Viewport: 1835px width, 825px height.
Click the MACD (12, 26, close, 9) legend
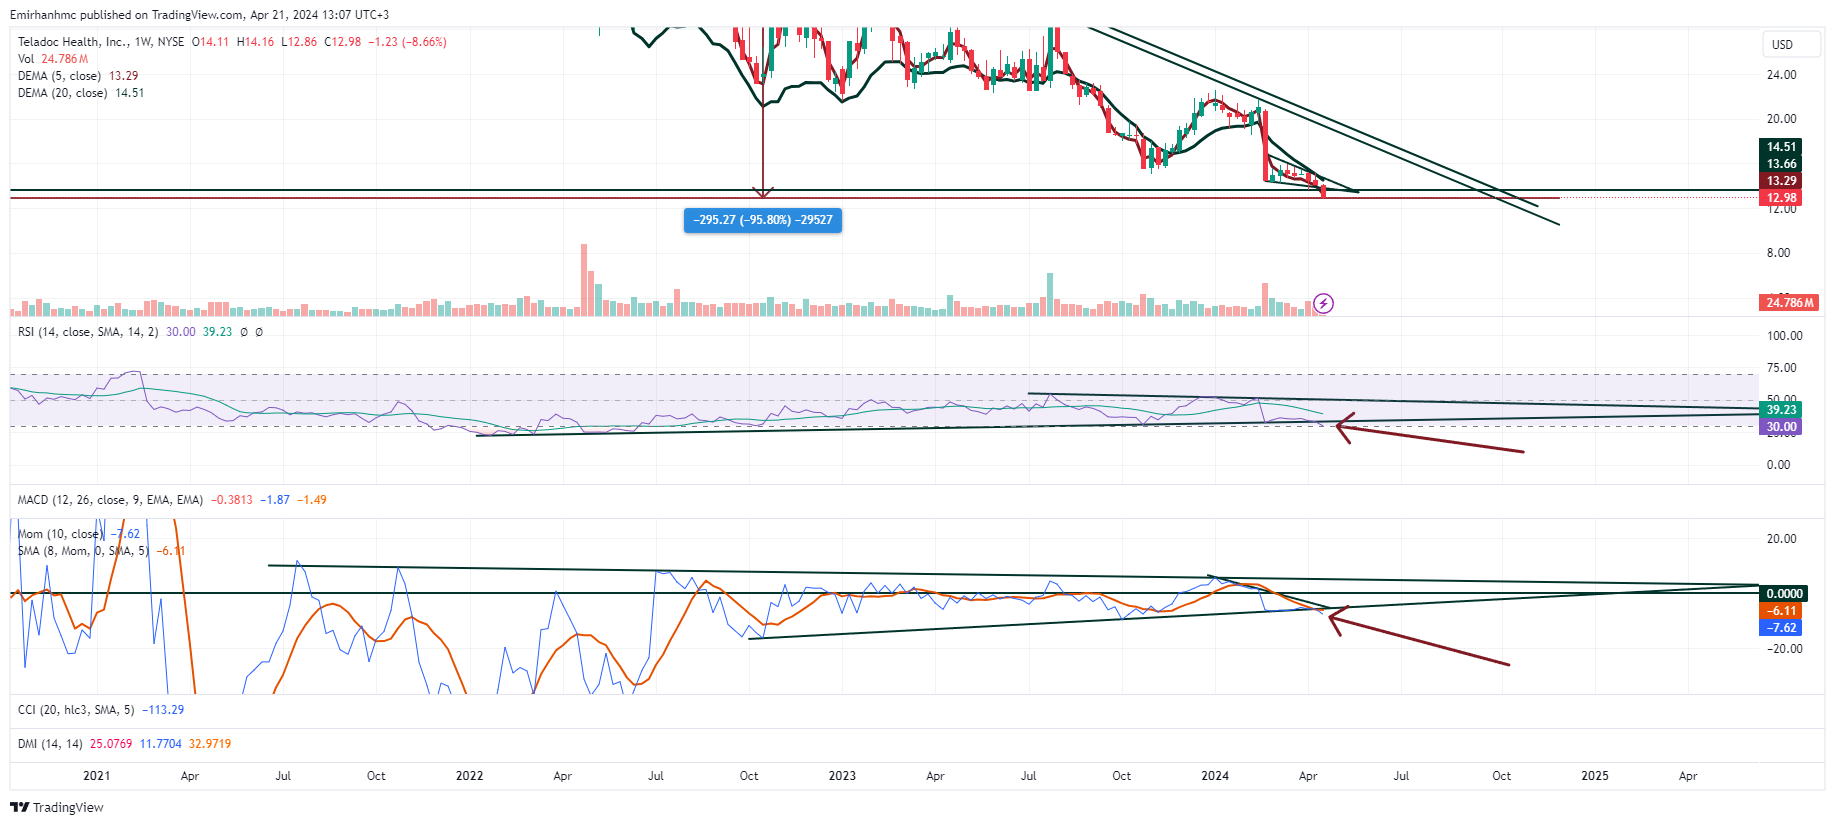[x=110, y=500]
